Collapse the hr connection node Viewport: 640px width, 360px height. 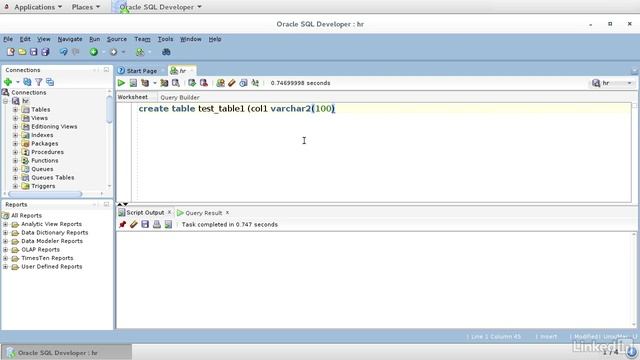coord(6,101)
